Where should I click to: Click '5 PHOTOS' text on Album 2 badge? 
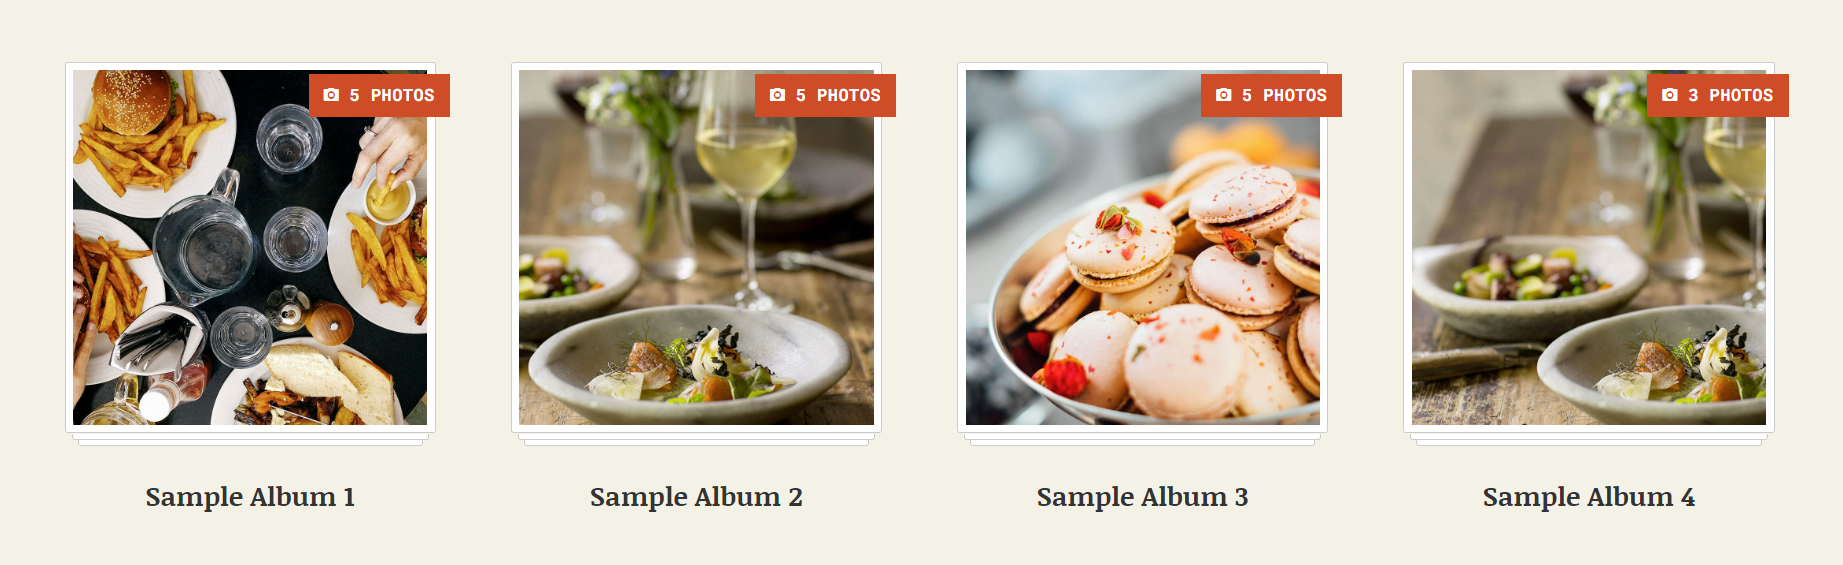838,96
